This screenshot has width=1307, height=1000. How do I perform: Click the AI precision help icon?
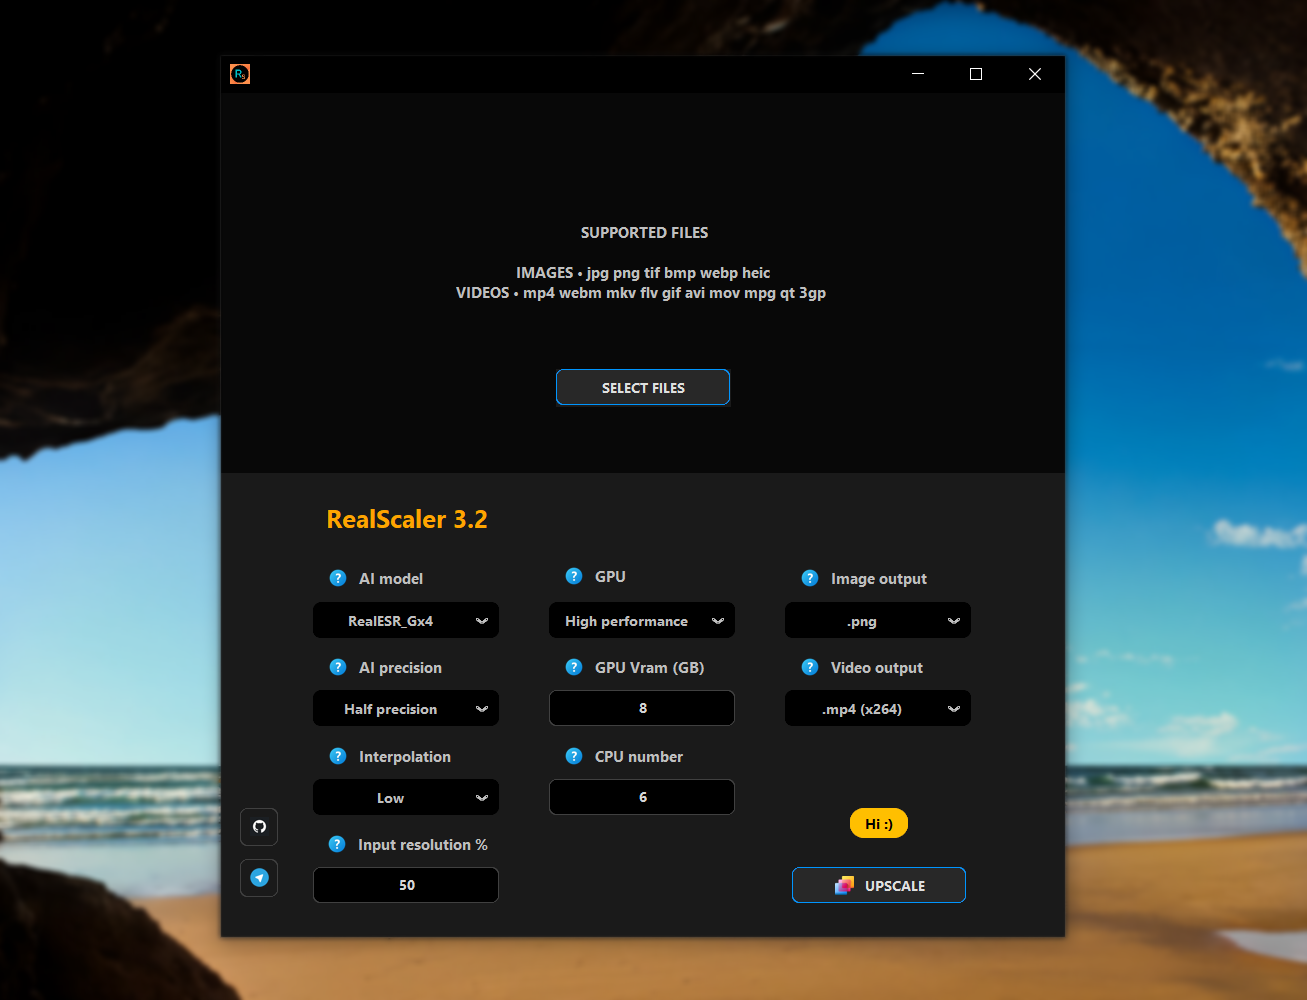337,667
